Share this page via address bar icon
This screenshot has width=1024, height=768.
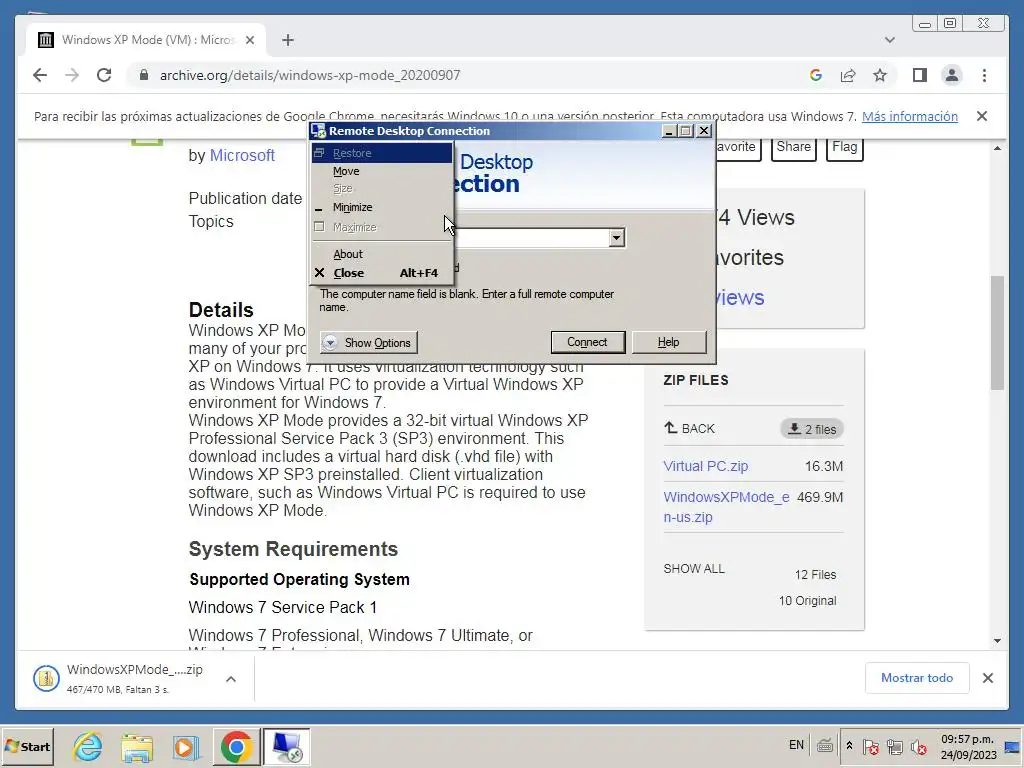click(848, 75)
